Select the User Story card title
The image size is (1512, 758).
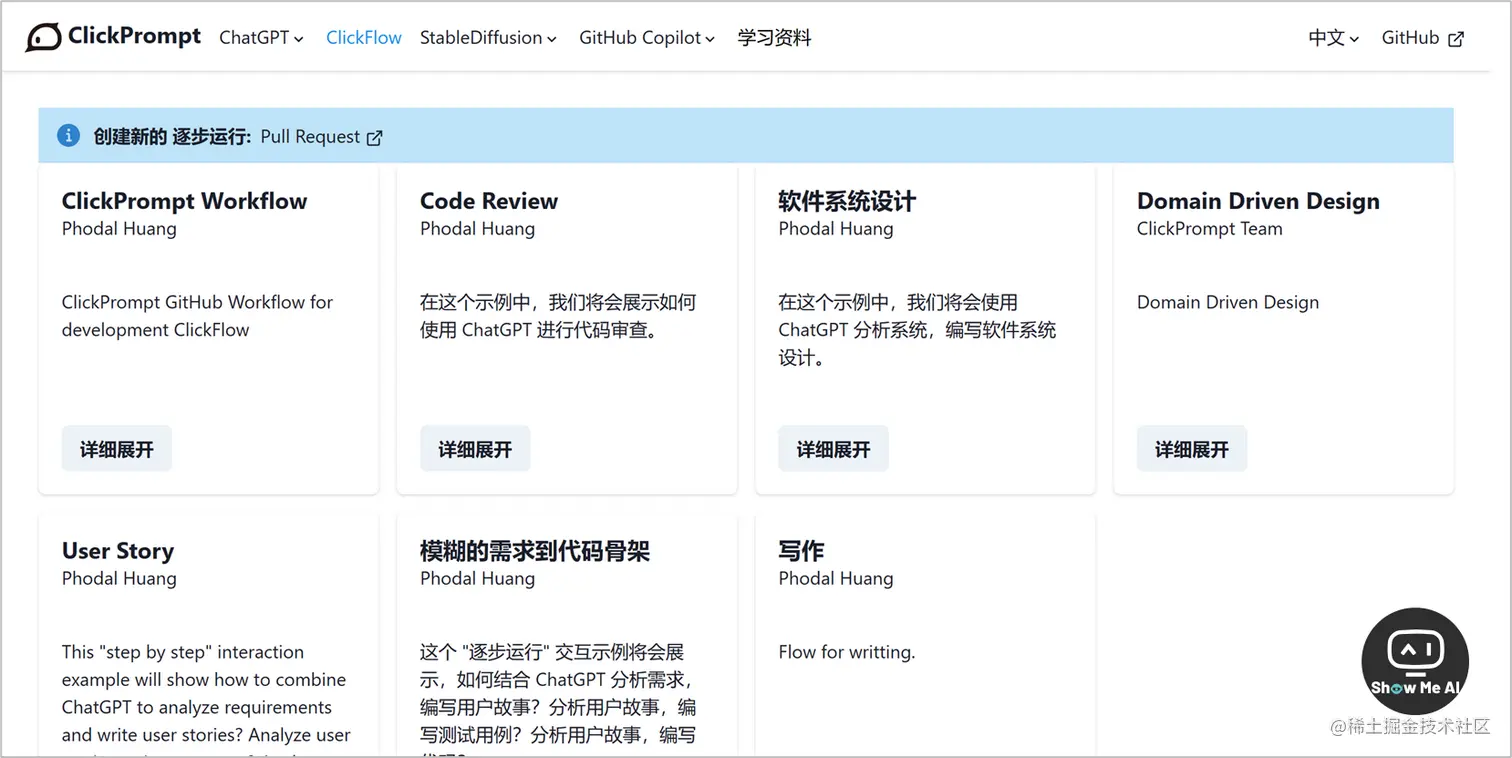(118, 551)
